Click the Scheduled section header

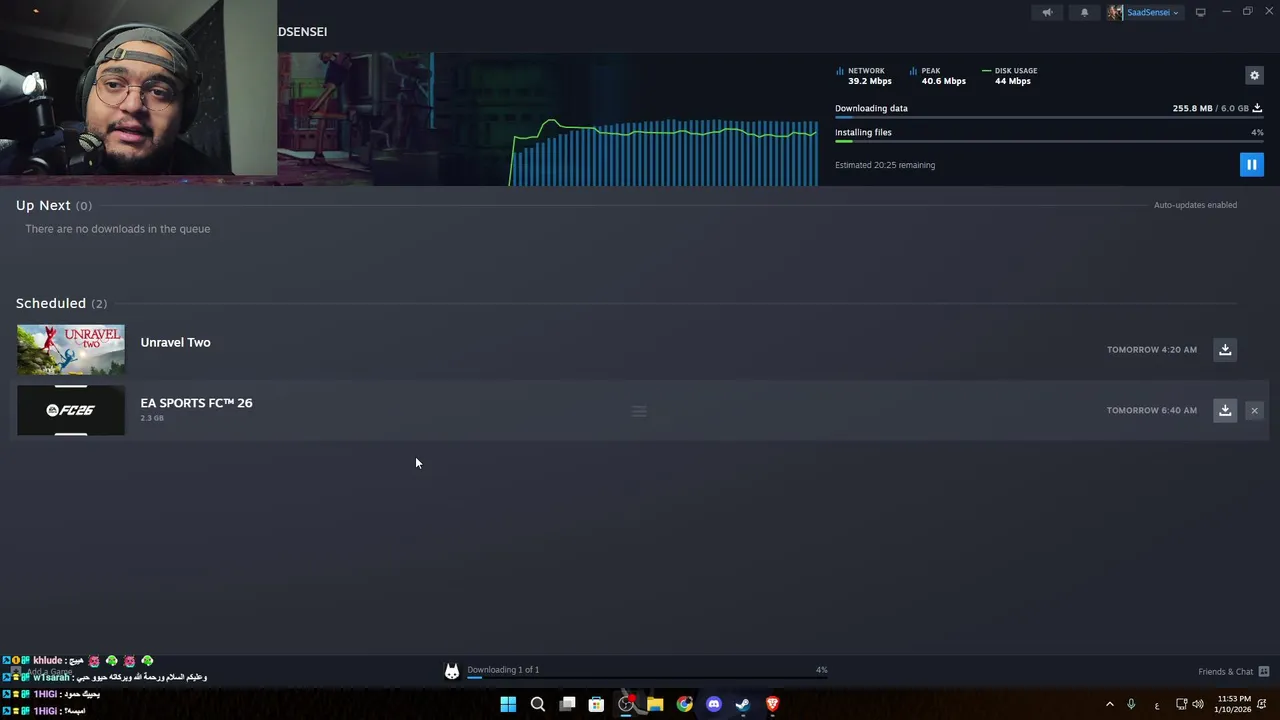click(x=61, y=303)
